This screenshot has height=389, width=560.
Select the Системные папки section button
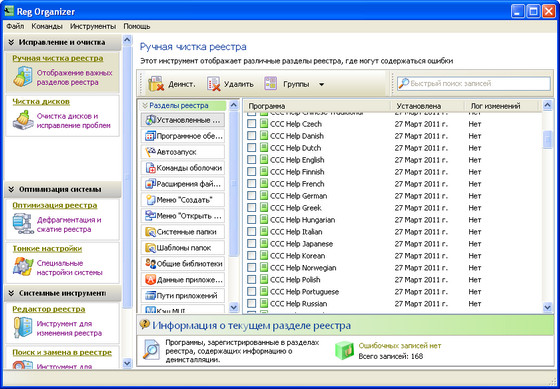[x=182, y=232]
